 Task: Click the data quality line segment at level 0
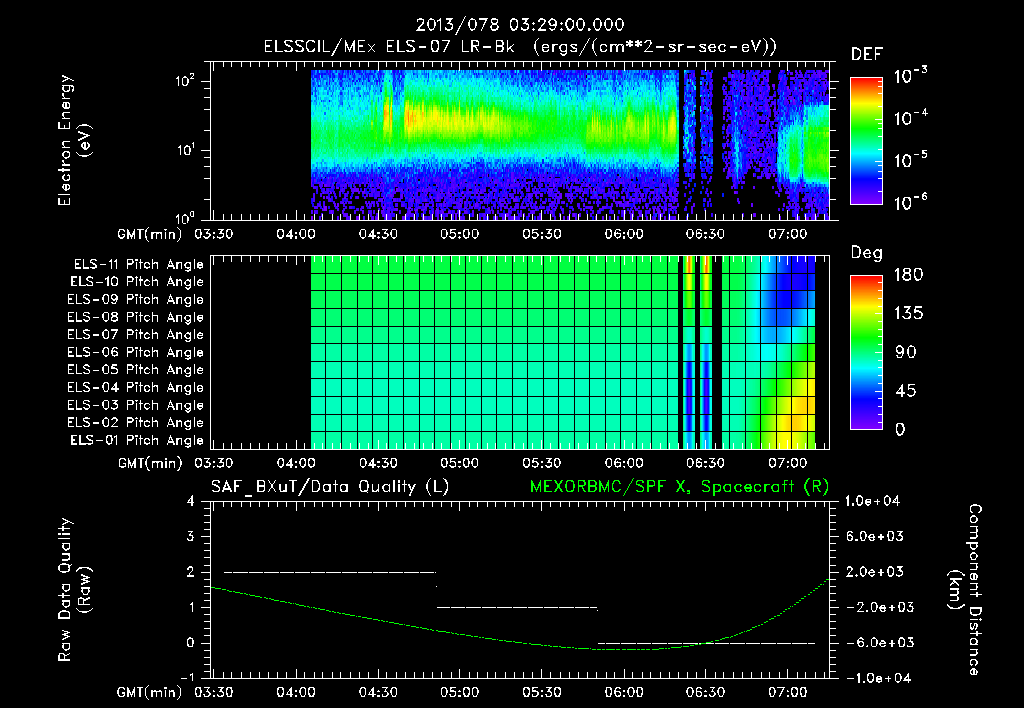707,643
